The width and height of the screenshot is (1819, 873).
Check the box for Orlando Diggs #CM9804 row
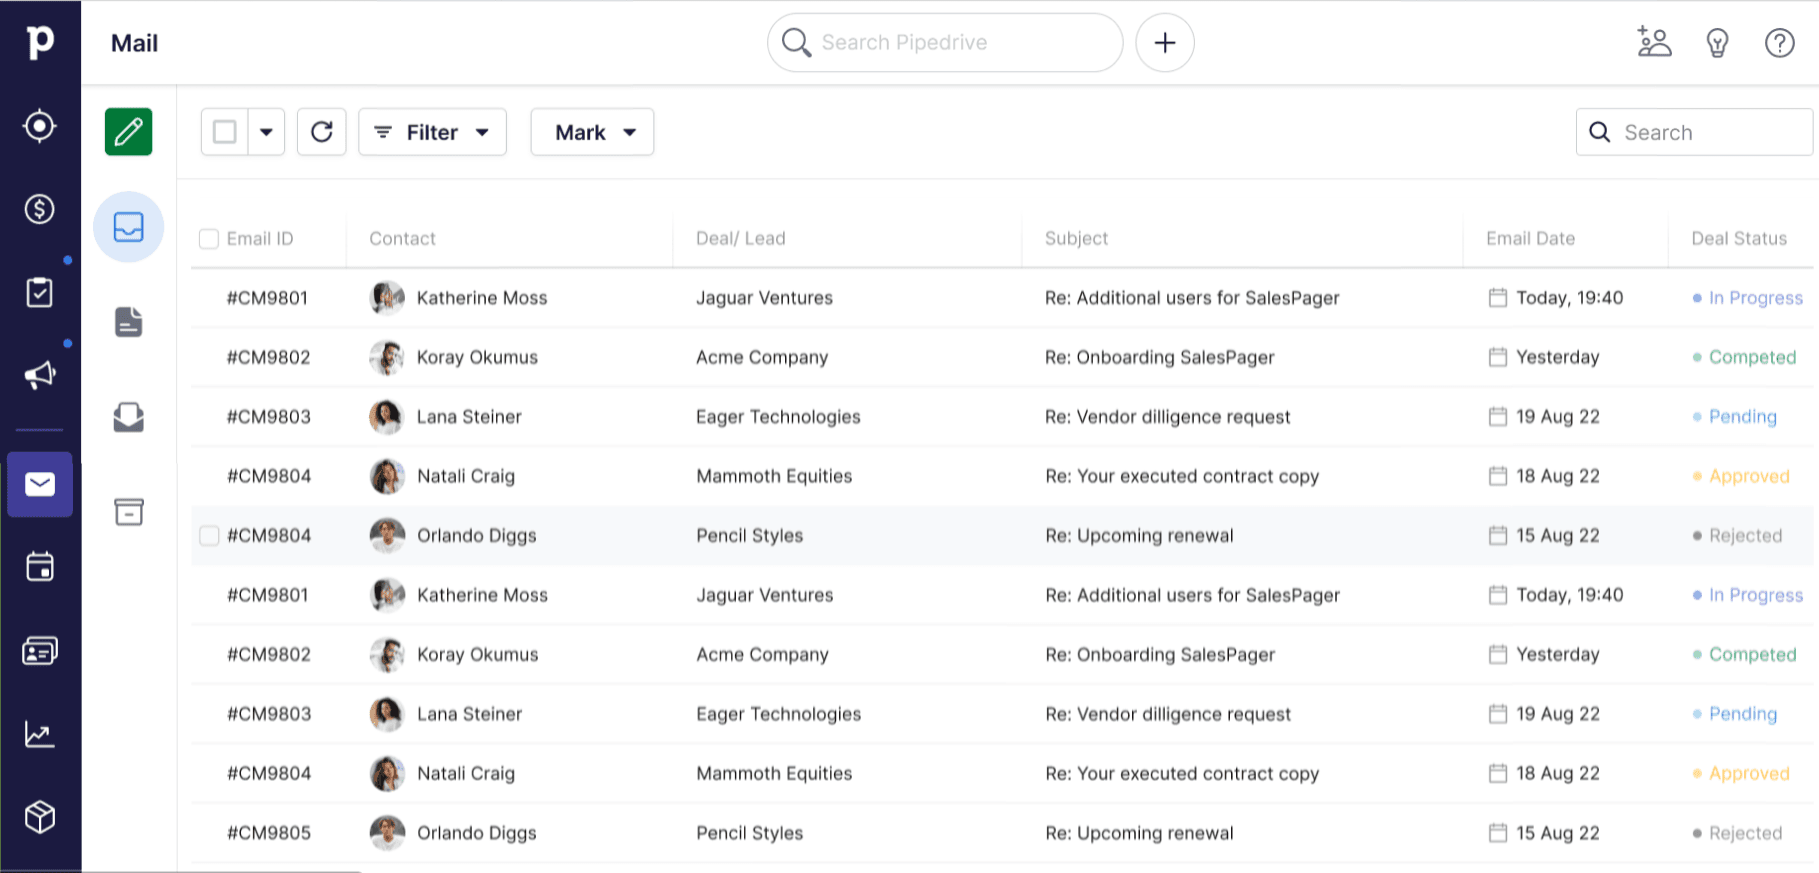209,536
